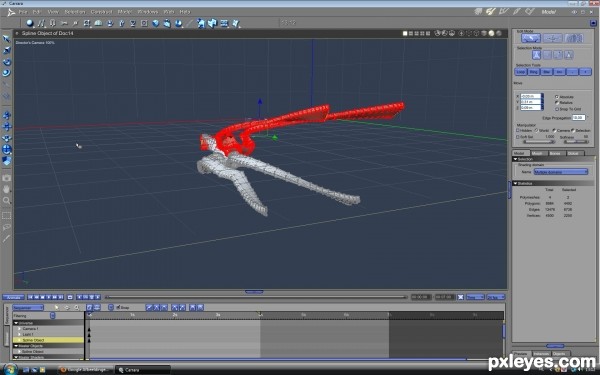
Task: Select the second Edit Mode button
Action: pyautogui.click(x=553, y=38)
